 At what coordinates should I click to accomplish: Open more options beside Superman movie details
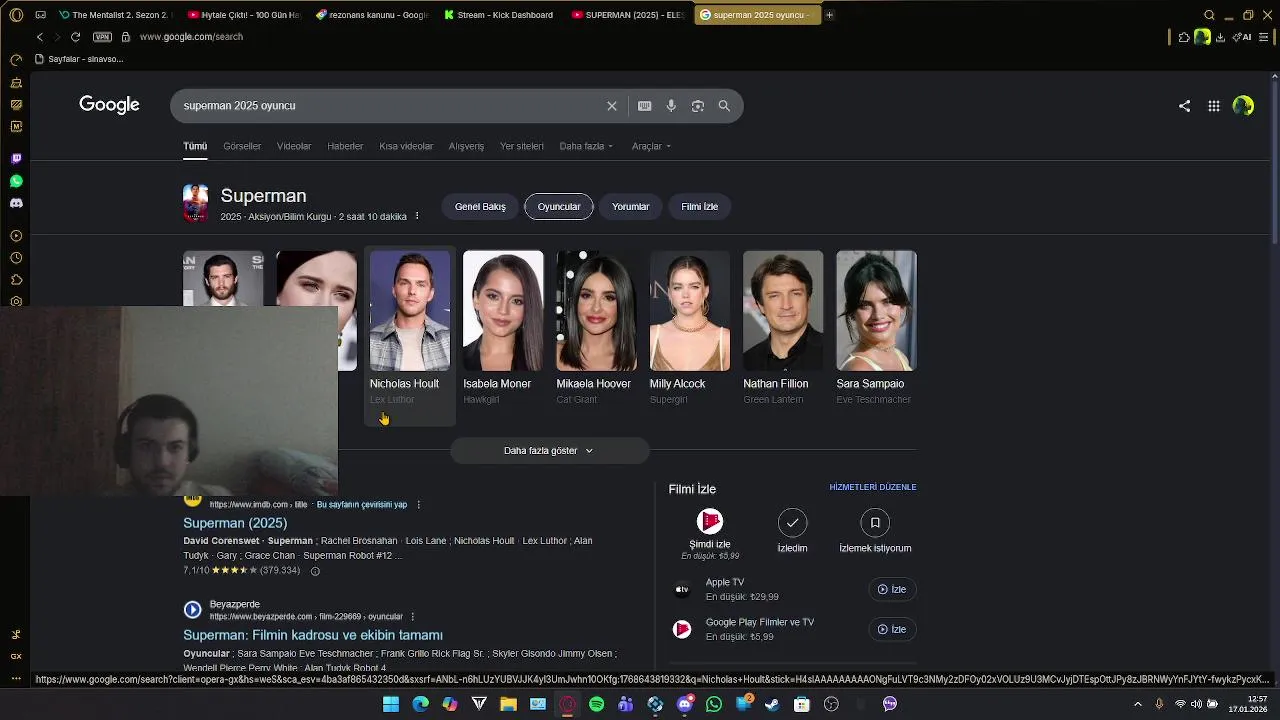[x=417, y=217]
